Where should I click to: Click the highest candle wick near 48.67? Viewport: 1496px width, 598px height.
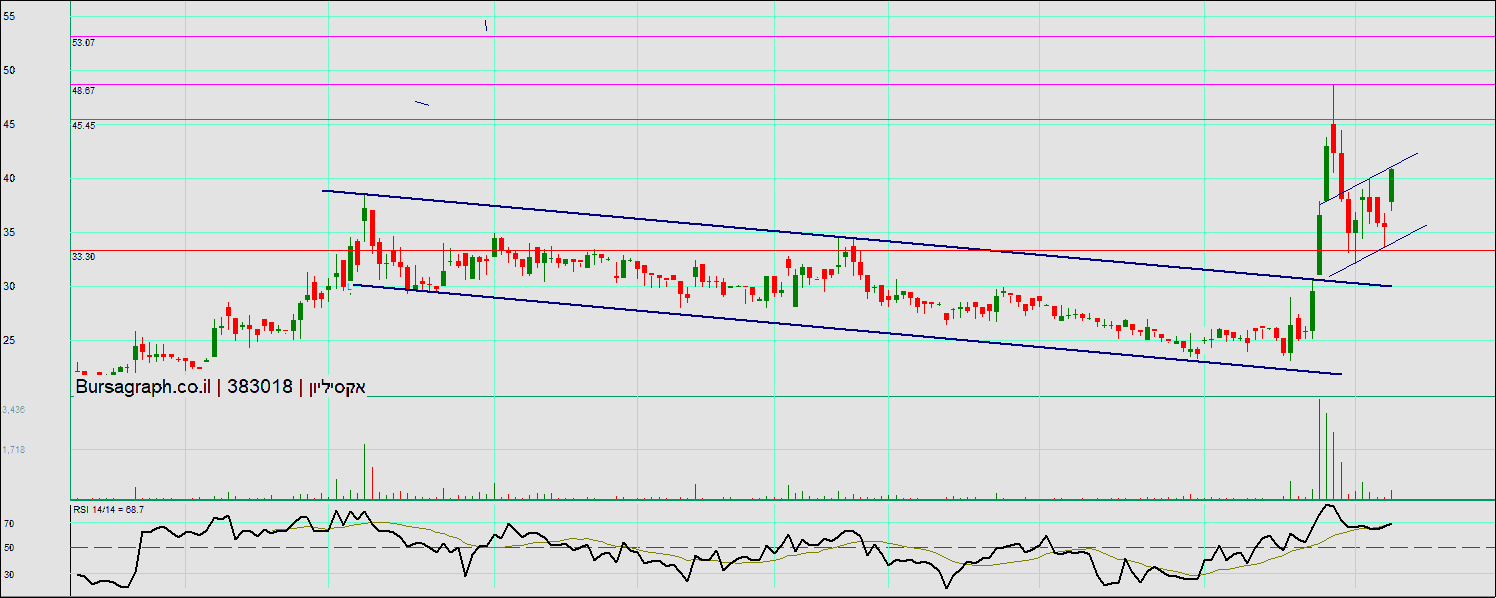1333,104
